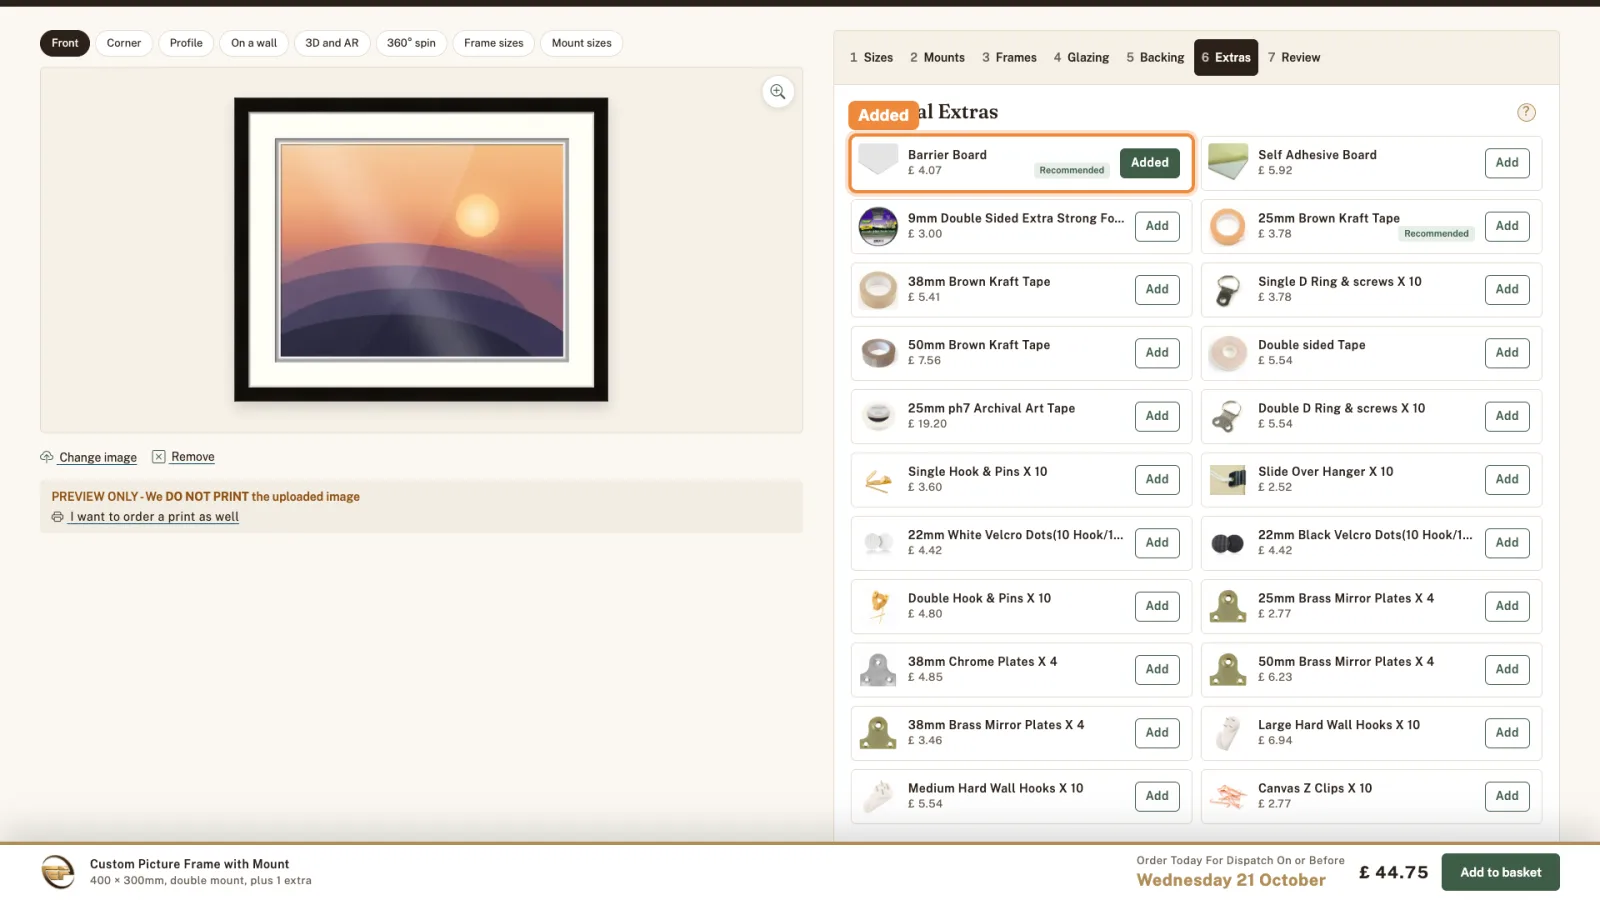Click the Remove link
The width and height of the screenshot is (1600, 900).
click(x=193, y=457)
